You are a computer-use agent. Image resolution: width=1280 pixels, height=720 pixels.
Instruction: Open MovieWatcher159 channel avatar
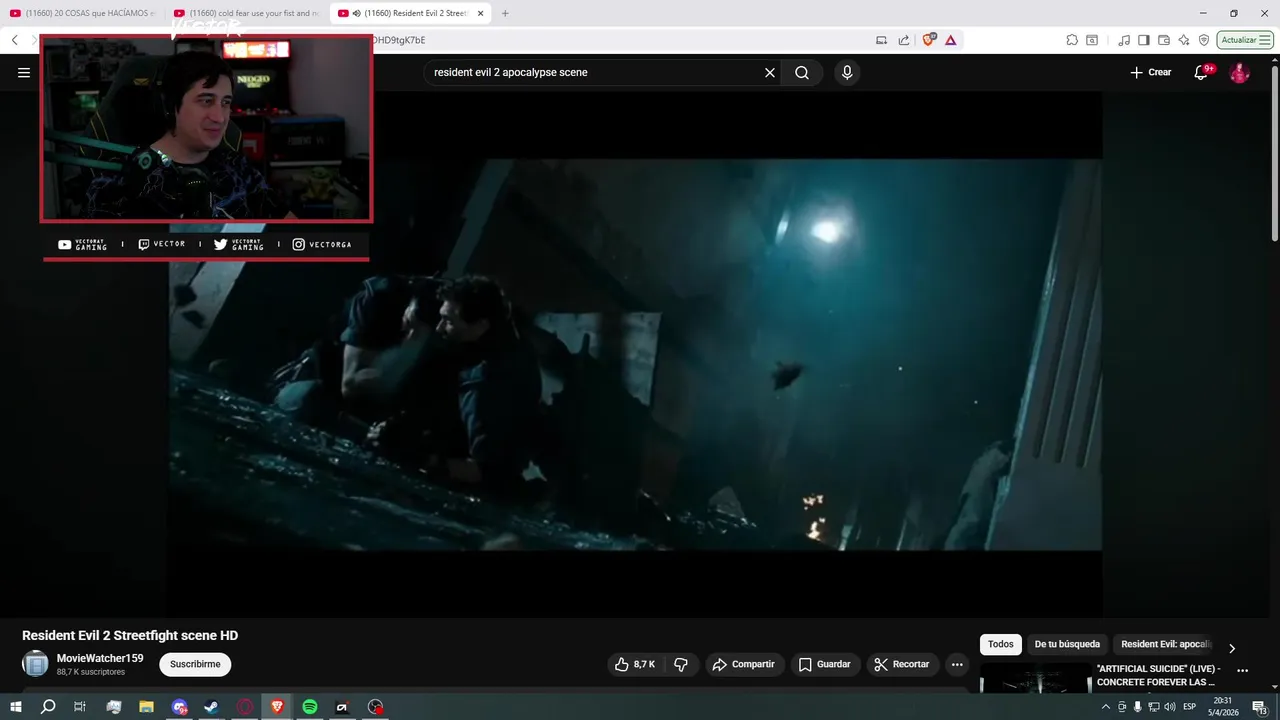click(x=35, y=664)
